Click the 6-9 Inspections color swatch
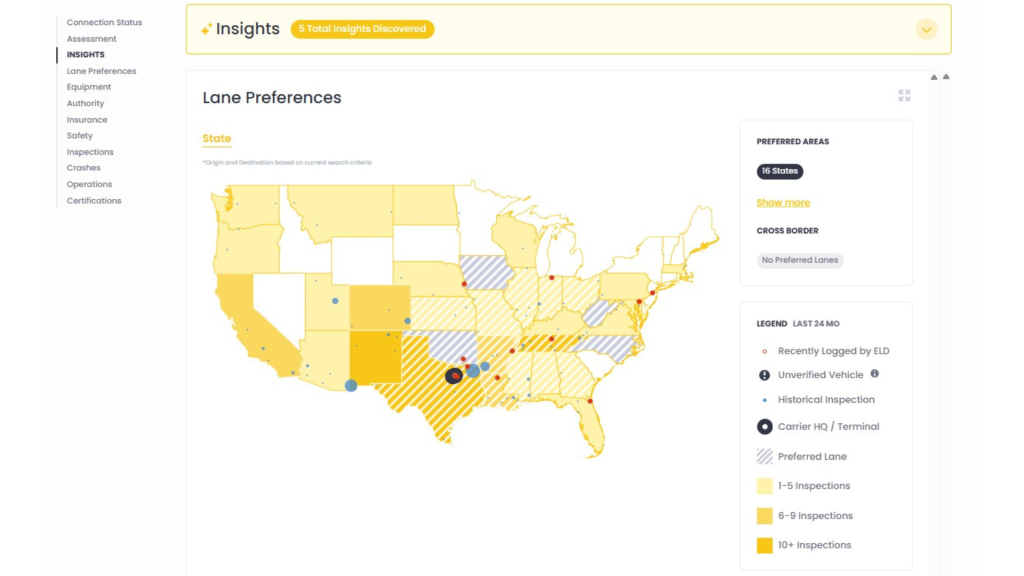Screen dimensions: 1024x576 [x=764, y=516]
